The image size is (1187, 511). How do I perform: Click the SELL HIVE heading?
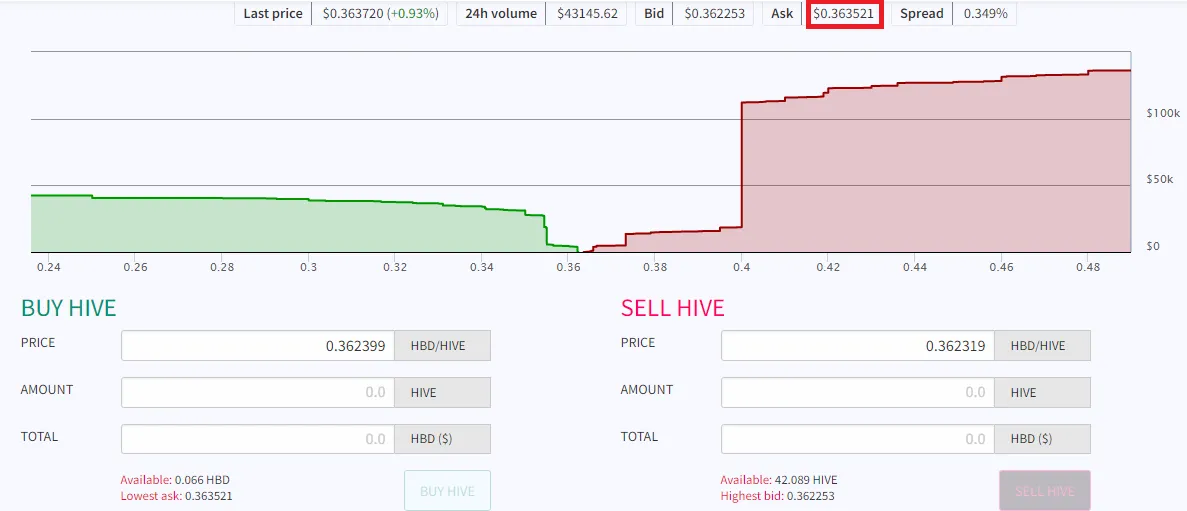click(672, 308)
